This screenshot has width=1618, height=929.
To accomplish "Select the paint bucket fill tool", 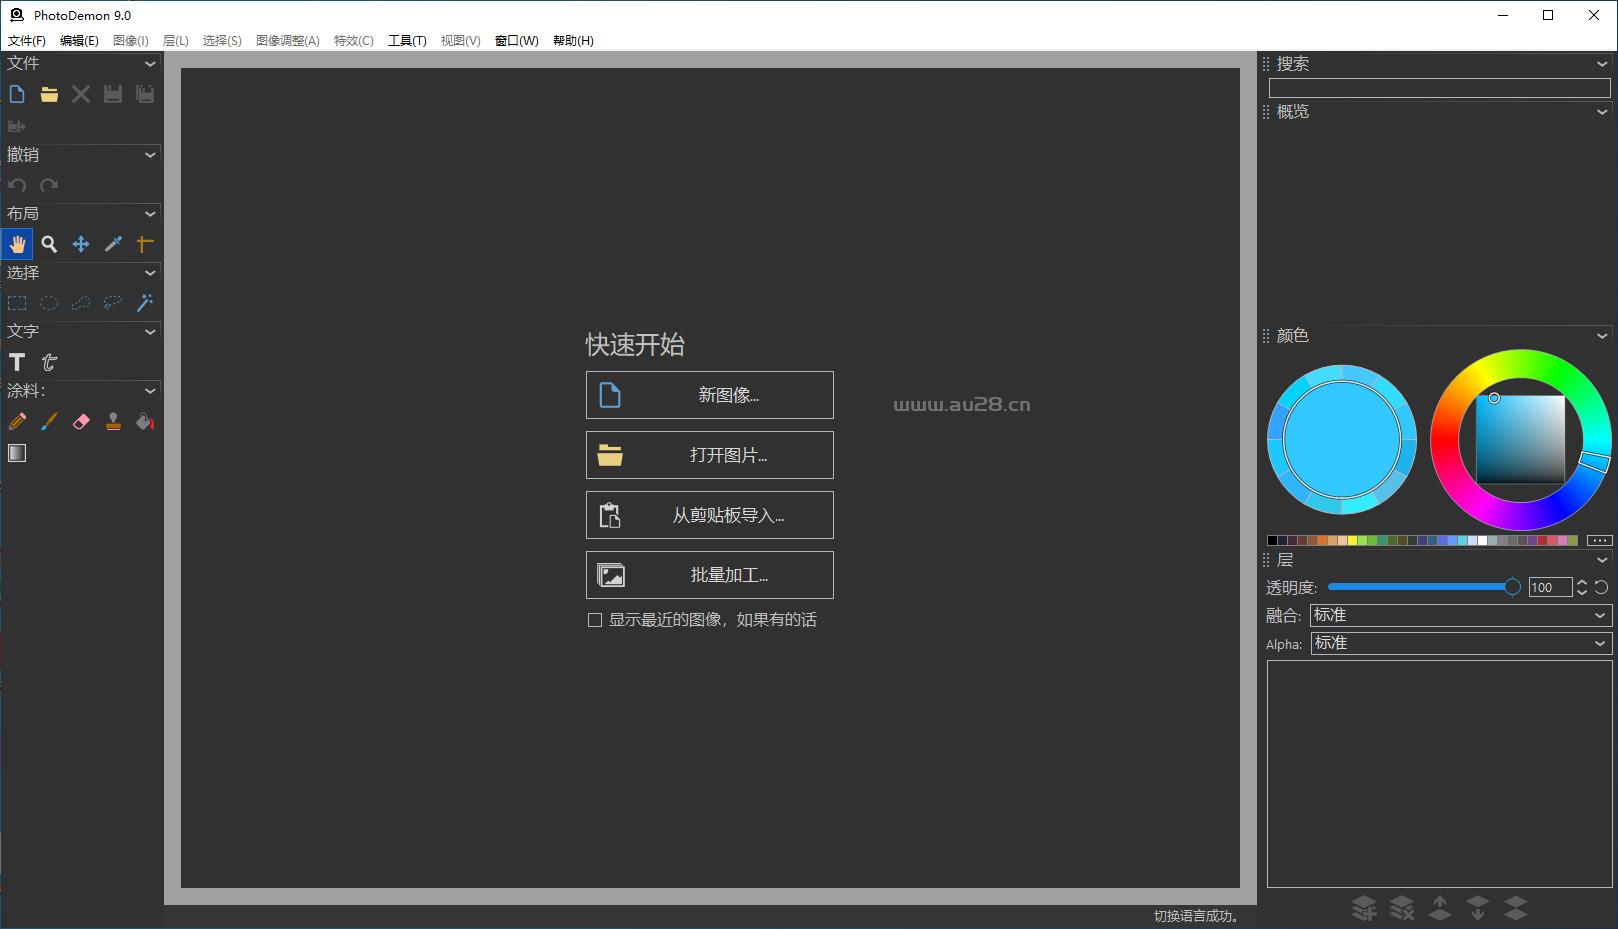I will pyautogui.click(x=145, y=422).
